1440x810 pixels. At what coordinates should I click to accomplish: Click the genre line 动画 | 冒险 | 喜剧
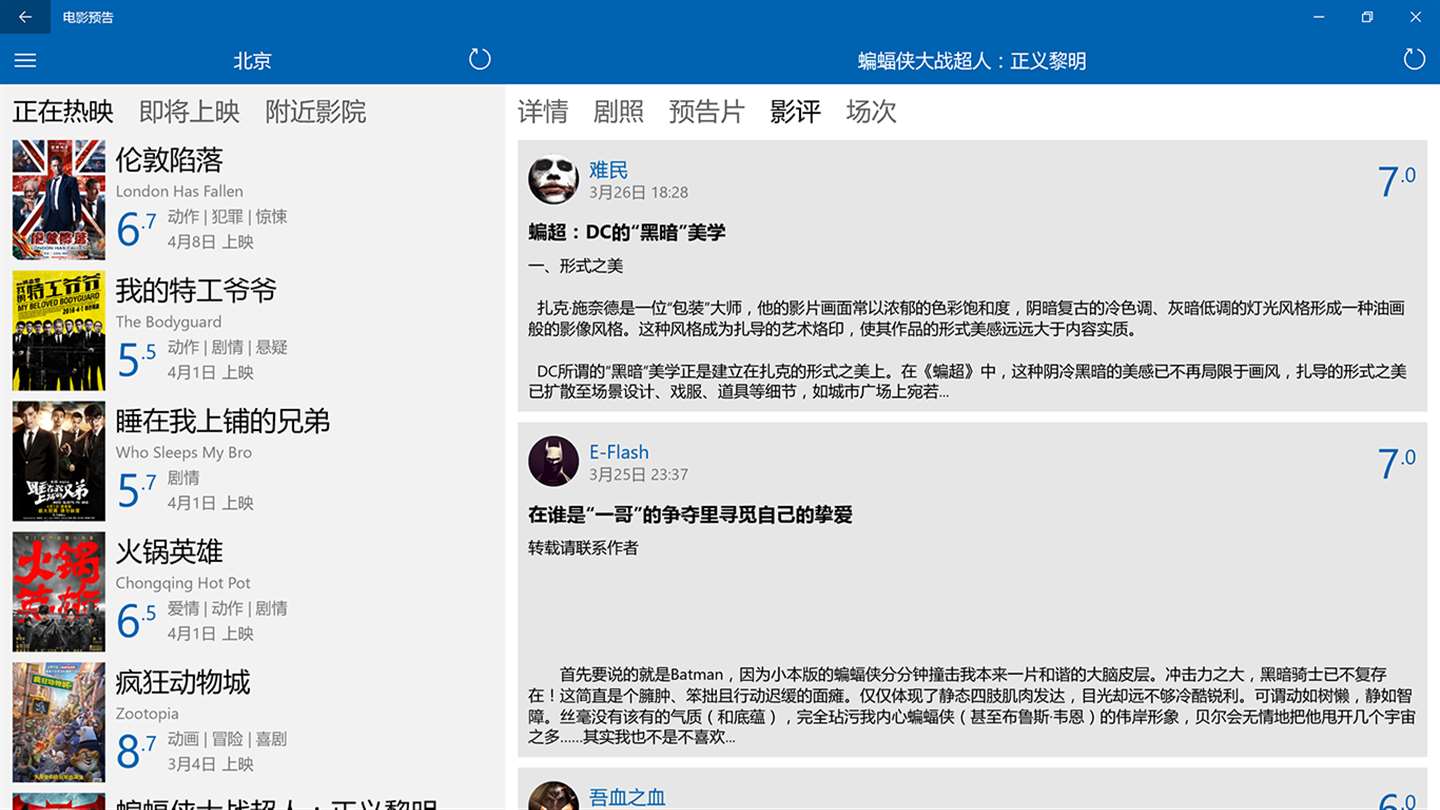(227, 739)
